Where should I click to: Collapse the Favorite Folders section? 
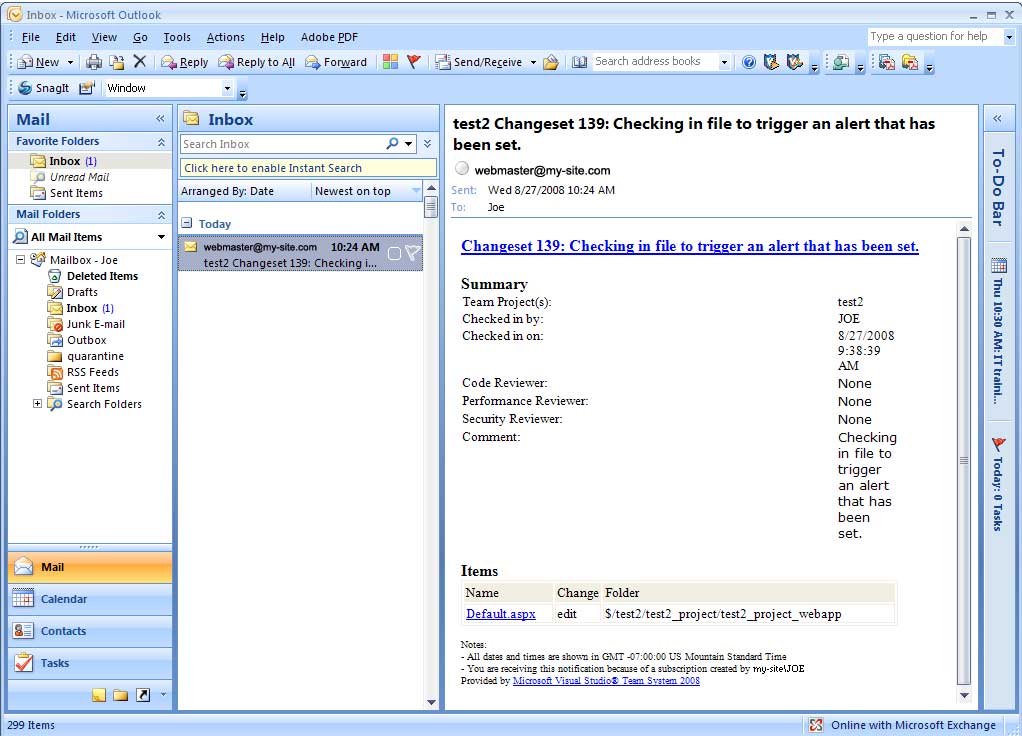pos(161,141)
